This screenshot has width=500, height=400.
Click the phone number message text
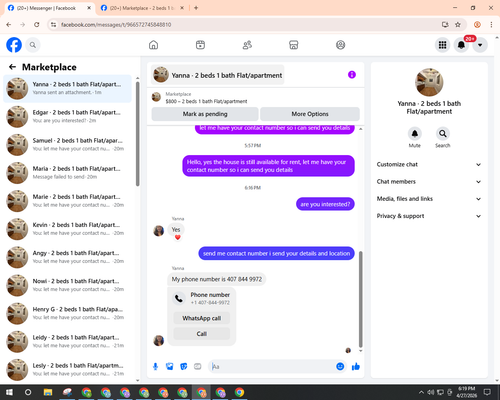pyautogui.click(x=217, y=279)
